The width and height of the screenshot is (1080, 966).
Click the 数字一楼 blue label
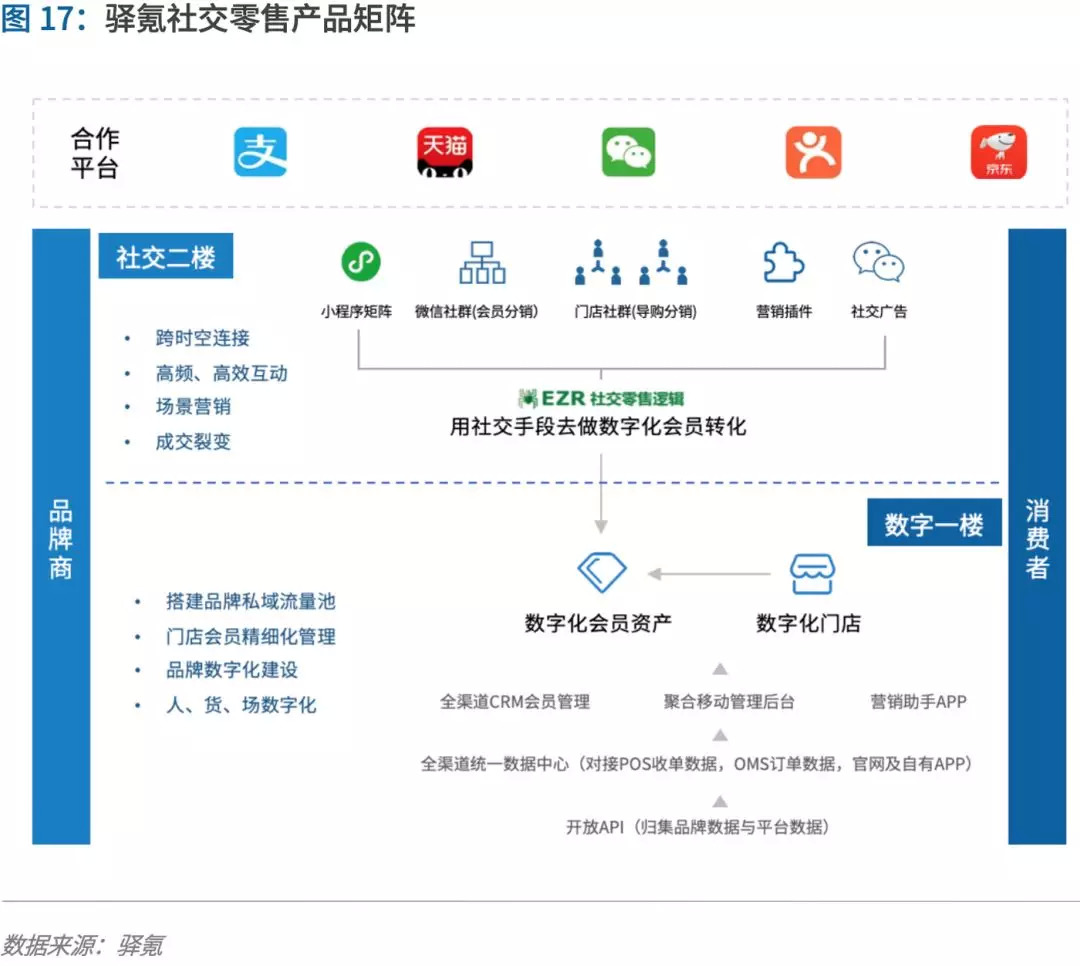933,524
